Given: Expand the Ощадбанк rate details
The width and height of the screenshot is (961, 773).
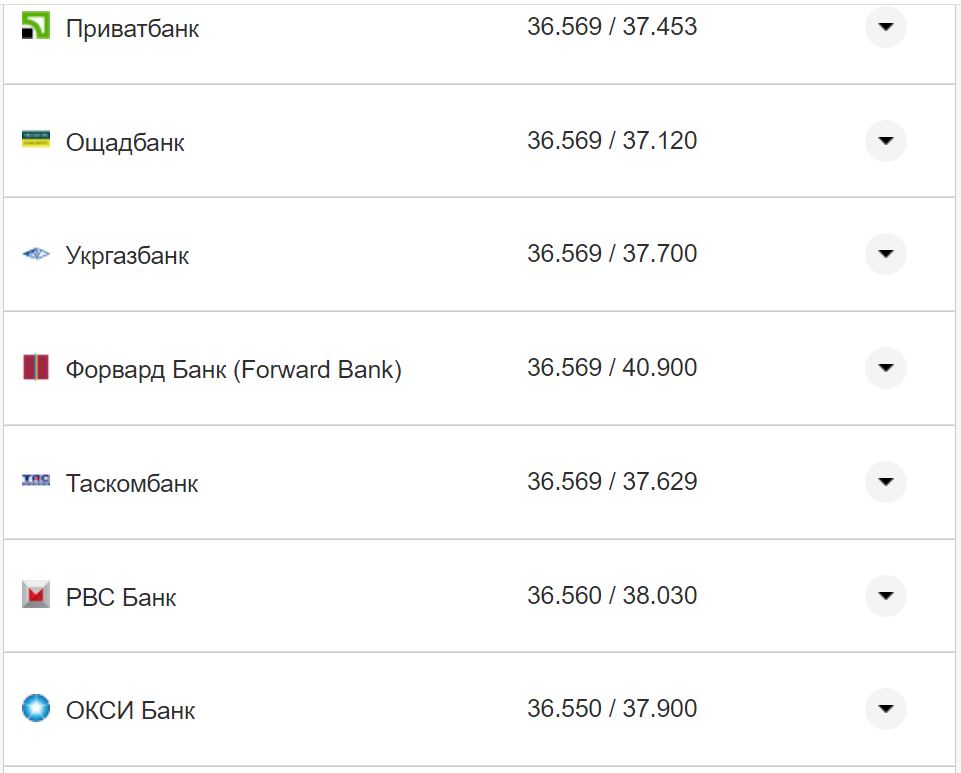Looking at the screenshot, I should click(x=884, y=141).
